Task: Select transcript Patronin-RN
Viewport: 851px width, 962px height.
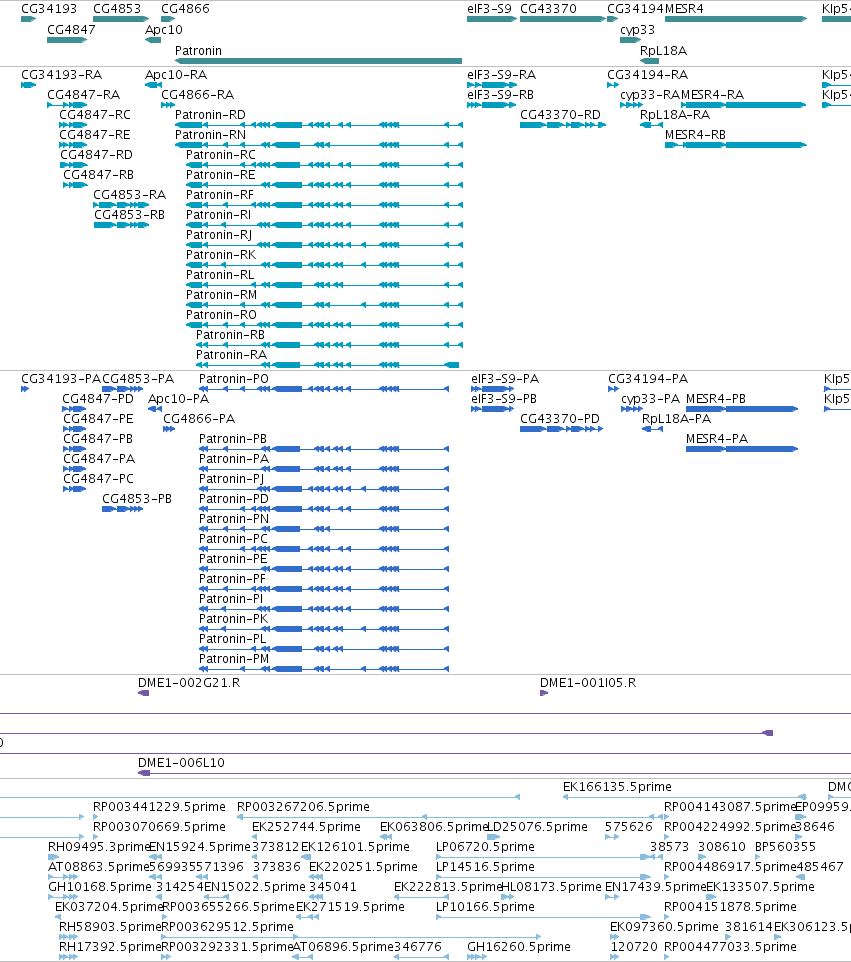Action: pos(319,145)
